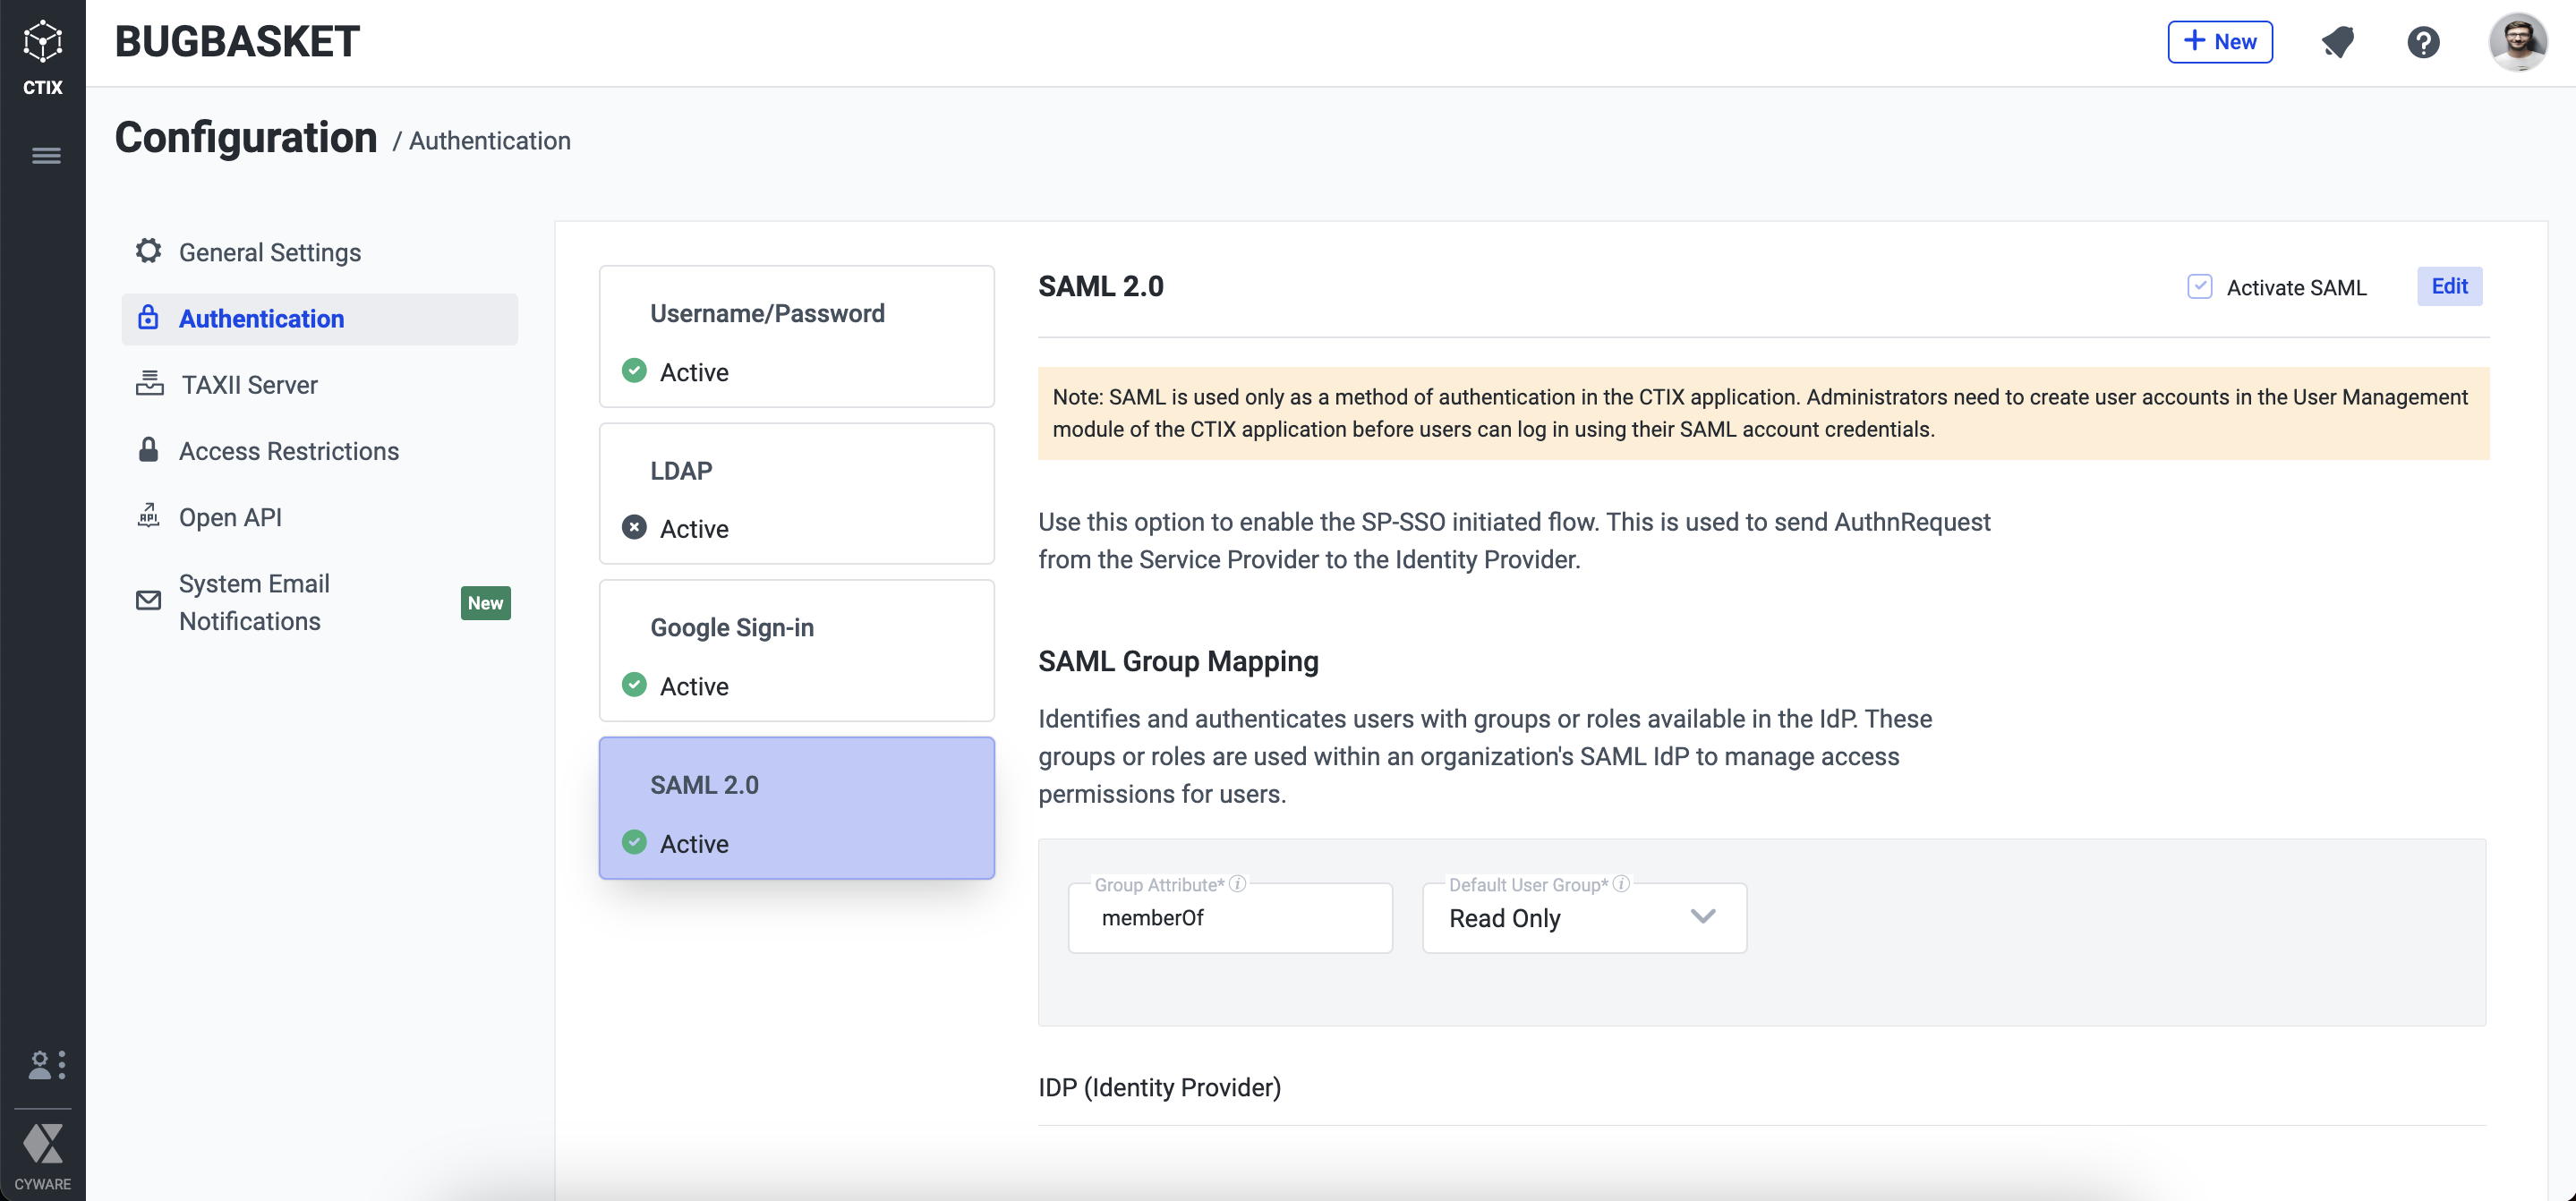Viewport: 2576px width, 1201px height.
Task: Click the CTIX cube logo icon
Action: (42, 42)
